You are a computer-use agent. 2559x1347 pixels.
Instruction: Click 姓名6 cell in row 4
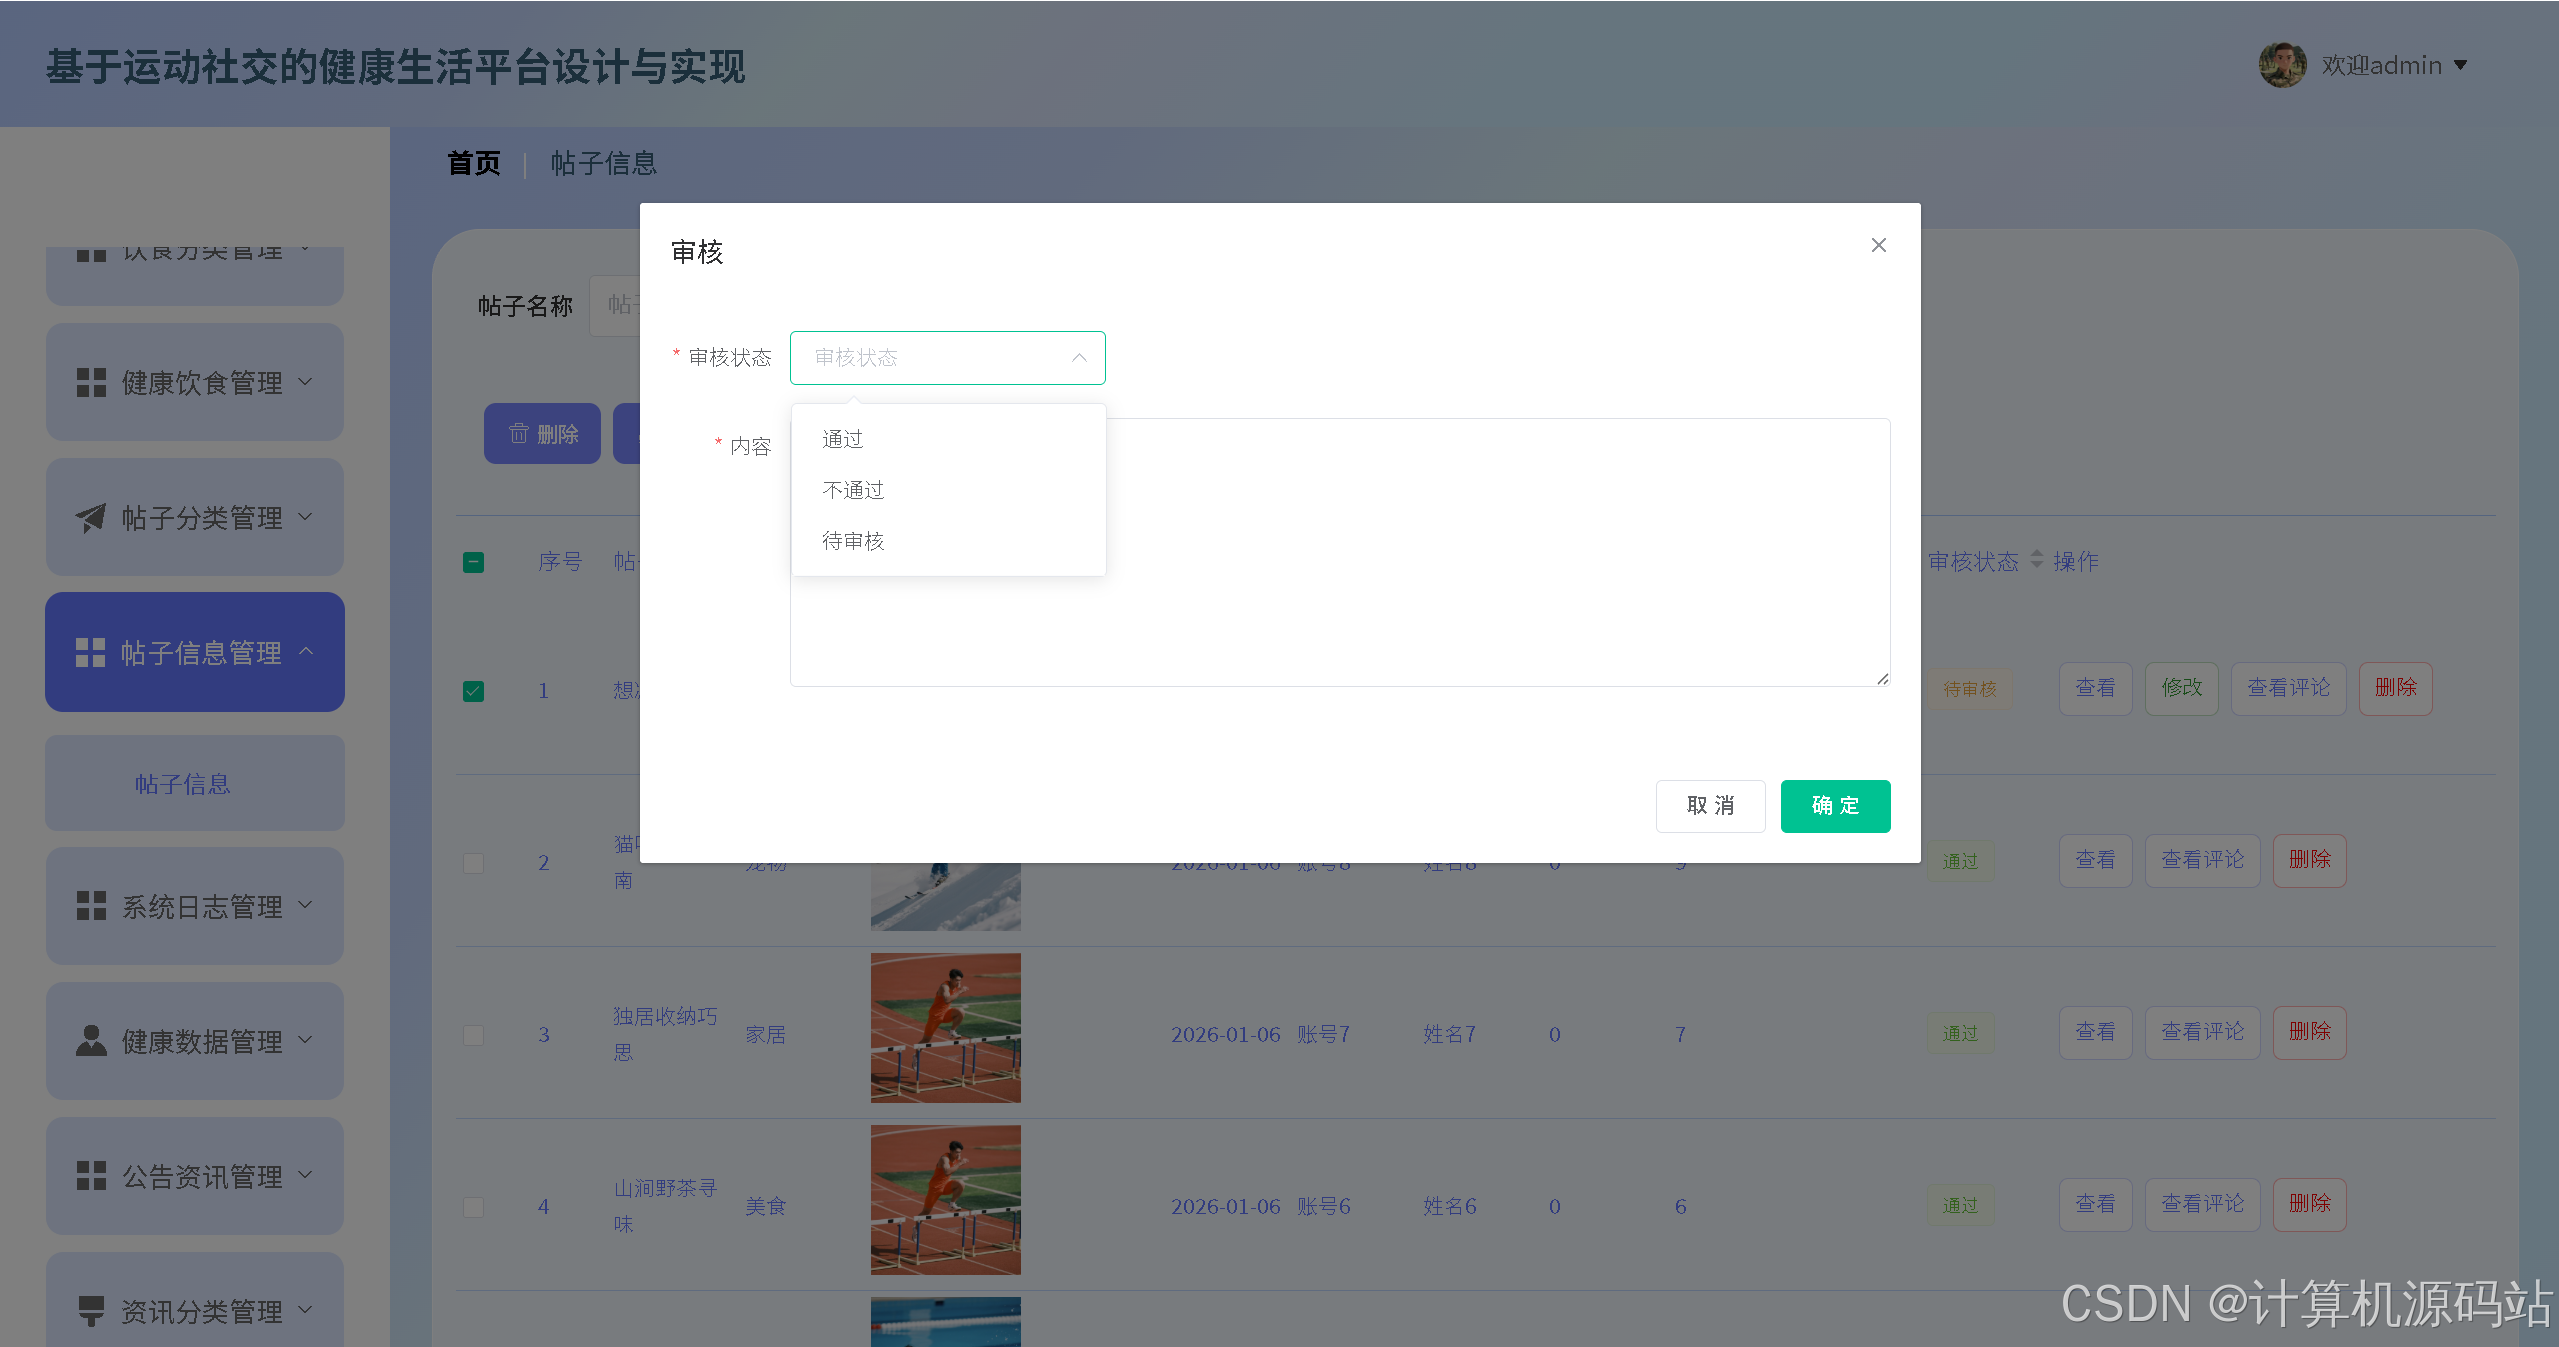(x=1449, y=1207)
